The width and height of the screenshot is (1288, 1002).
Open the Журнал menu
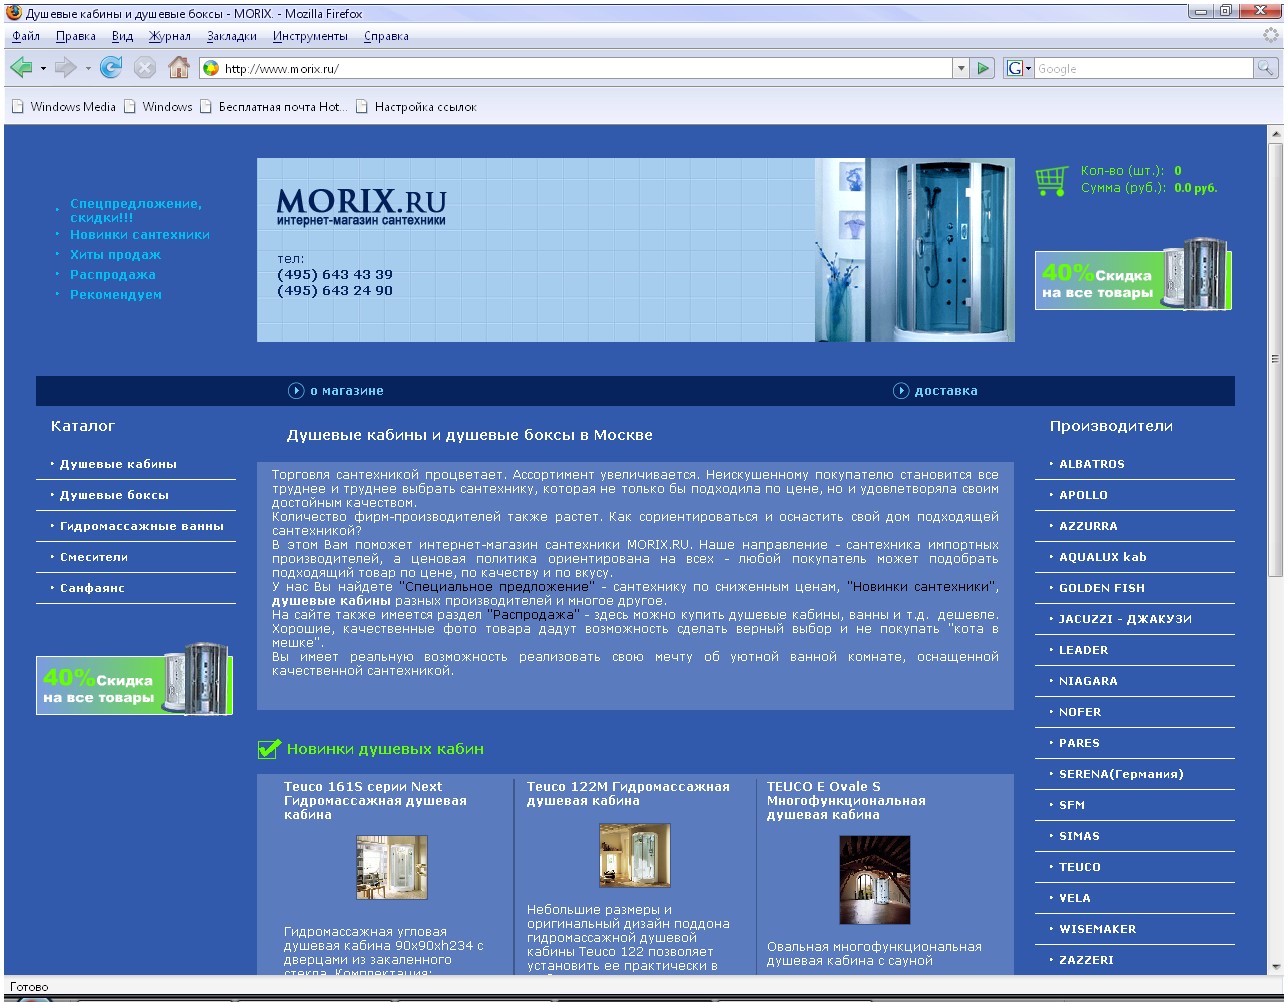[x=170, y=36]
